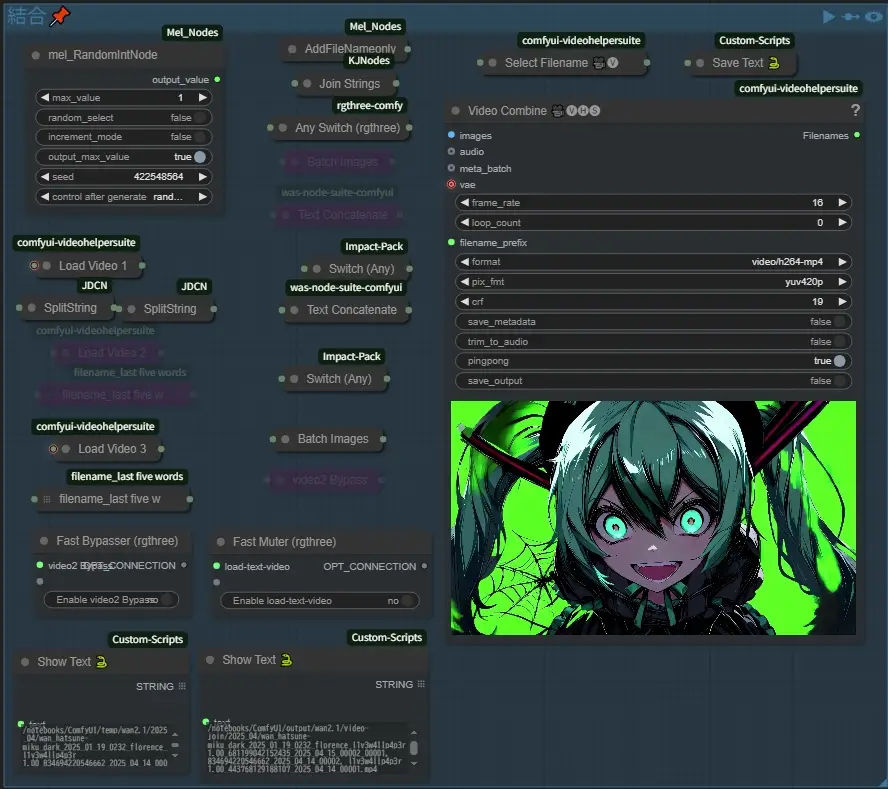888x789 pixels.
Task: Click the lower Switch (Any) node's collapse dot
Action: coord(294,379)
